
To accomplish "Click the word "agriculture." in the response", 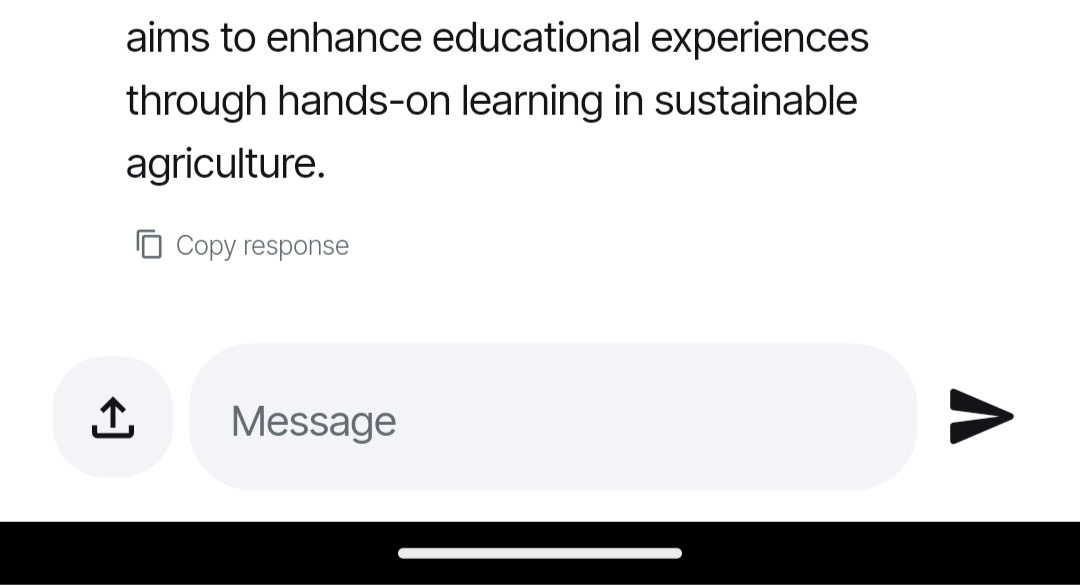I will pyautogui.click(x=226, y=164).
